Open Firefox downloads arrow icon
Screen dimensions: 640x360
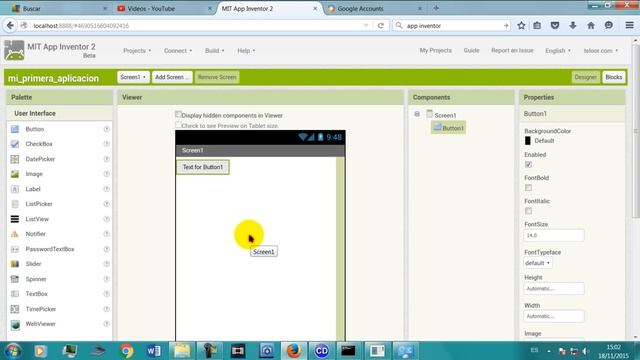pyautogui.click(x=573, y=25)
